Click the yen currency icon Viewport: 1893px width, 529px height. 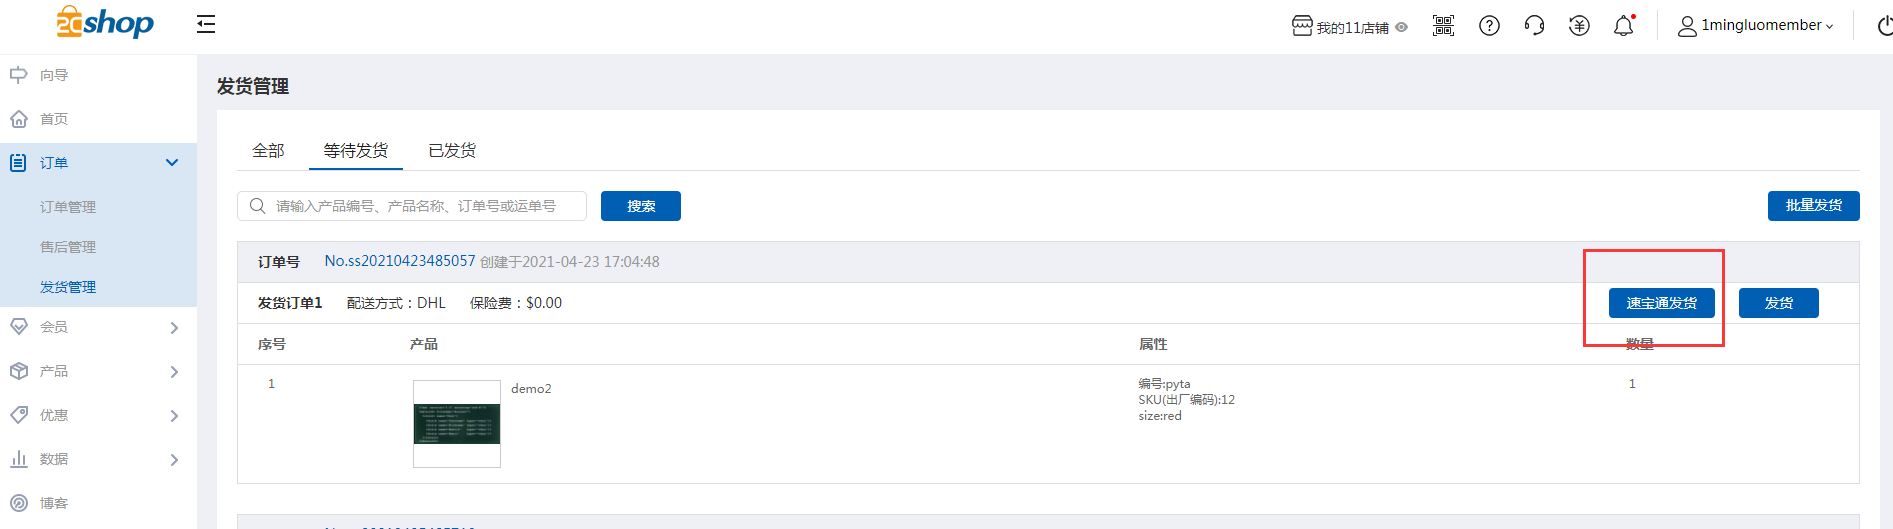(x=1579, y=26)
